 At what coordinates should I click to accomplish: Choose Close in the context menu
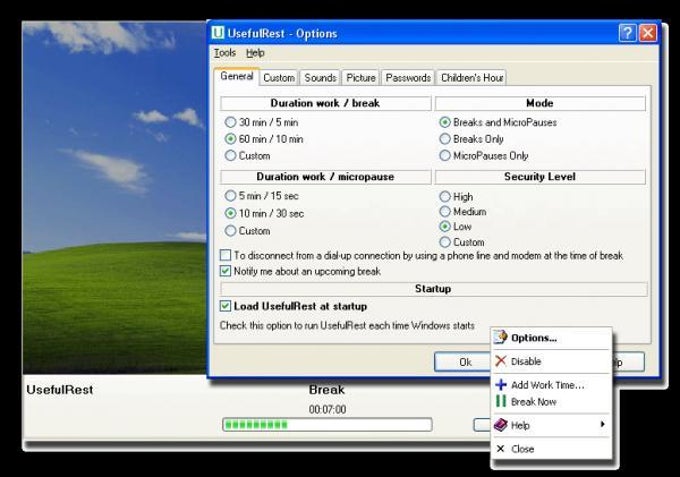551,449
